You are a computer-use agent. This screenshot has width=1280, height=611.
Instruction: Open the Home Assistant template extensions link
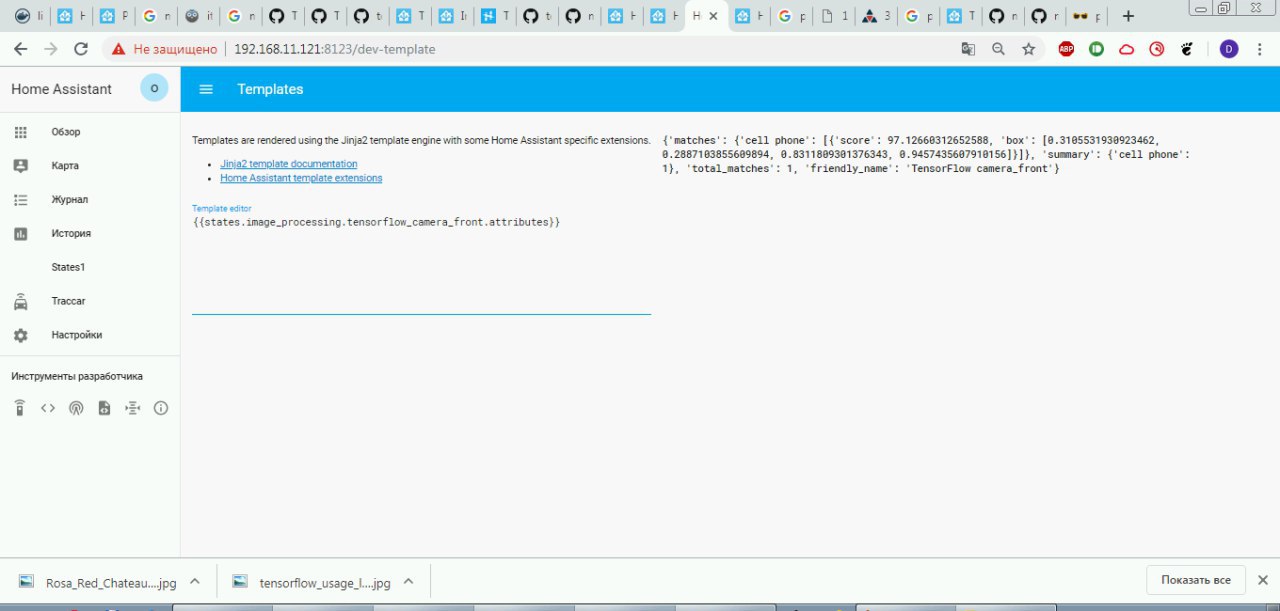[x=301, y=178]
